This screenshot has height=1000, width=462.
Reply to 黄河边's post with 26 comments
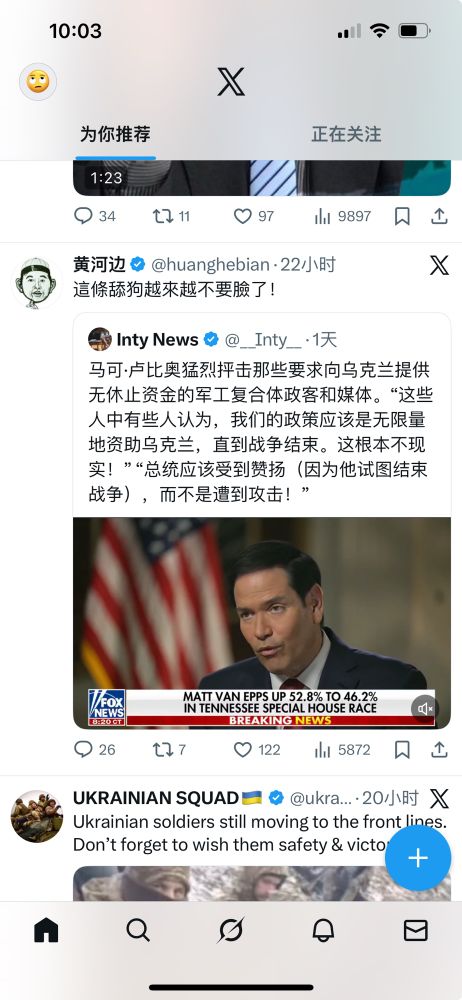(94, 749)
